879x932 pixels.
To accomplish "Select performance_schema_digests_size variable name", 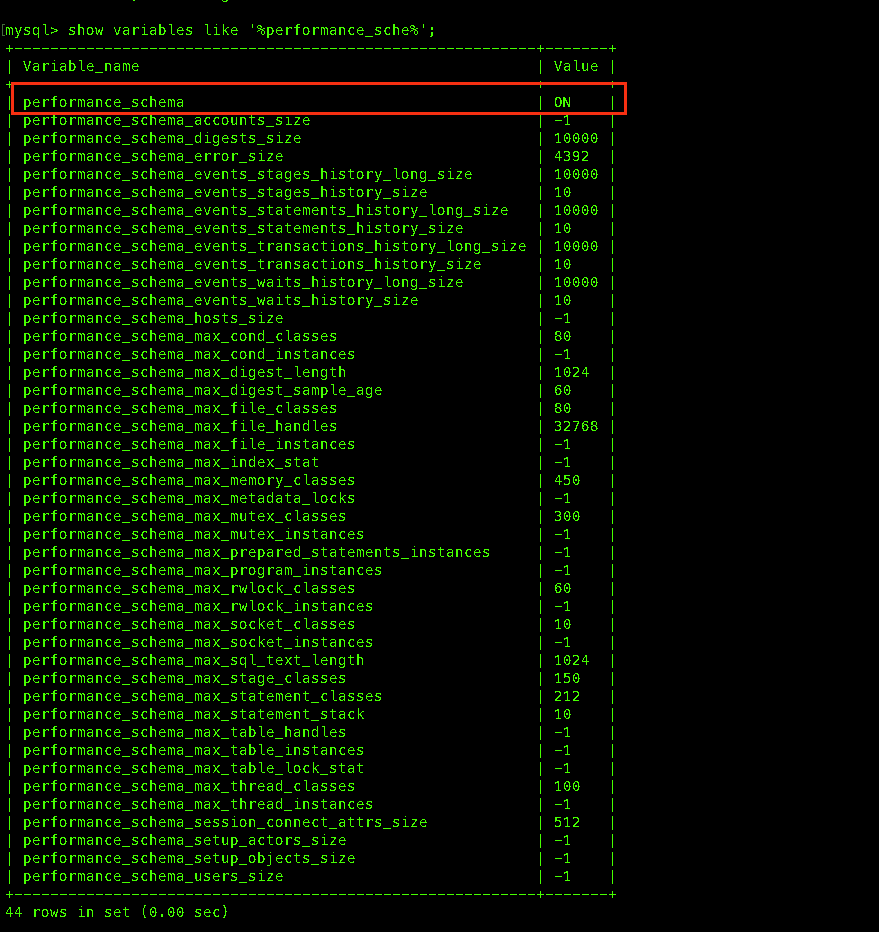I will [161, 138].
